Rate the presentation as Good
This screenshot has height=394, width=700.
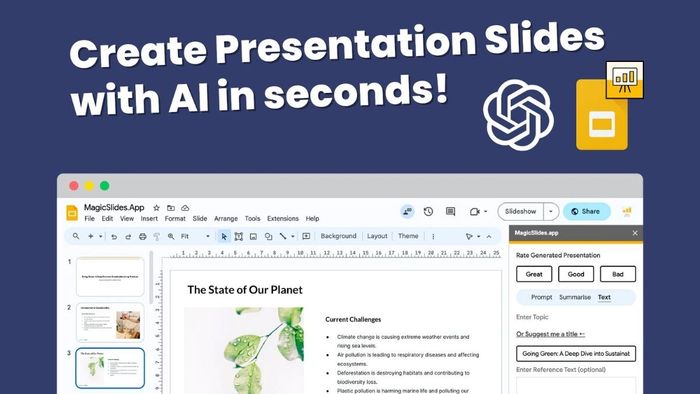576,274
